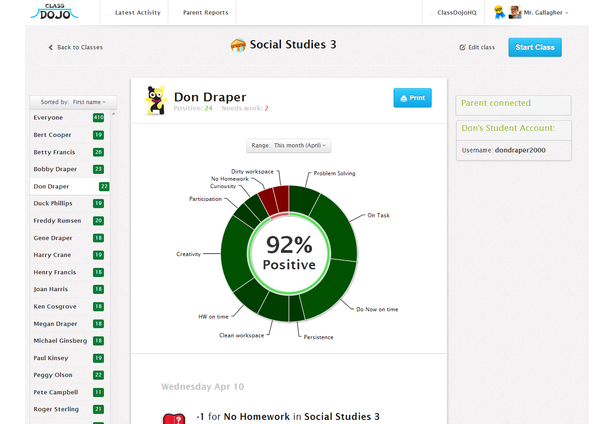Viewport: 615px width, 424px height.
Task: Select Henry Francis in the student list
Action: point(70,272)
